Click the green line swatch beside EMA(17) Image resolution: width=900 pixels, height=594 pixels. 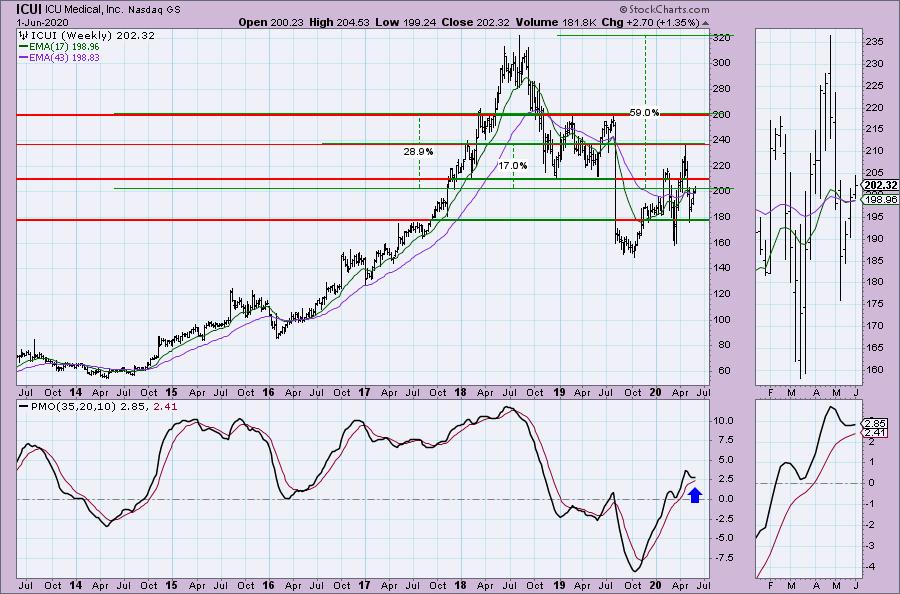tap(24, 47)
